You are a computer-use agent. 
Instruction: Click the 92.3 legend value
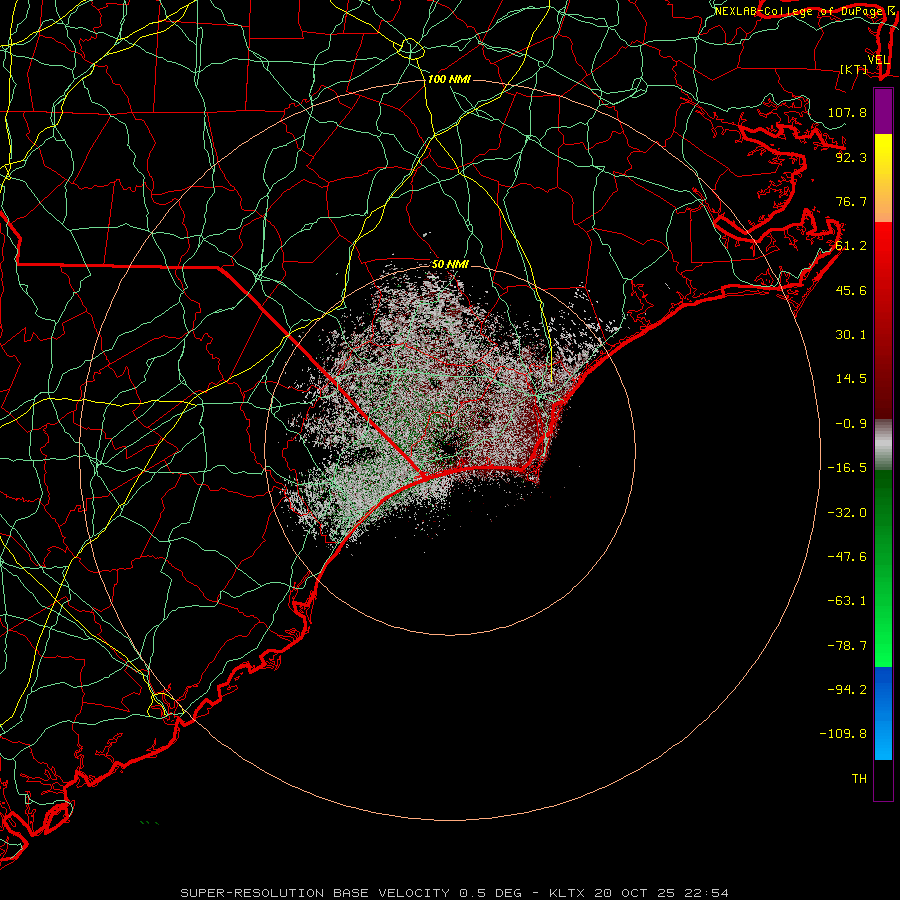tap(851, 157)
